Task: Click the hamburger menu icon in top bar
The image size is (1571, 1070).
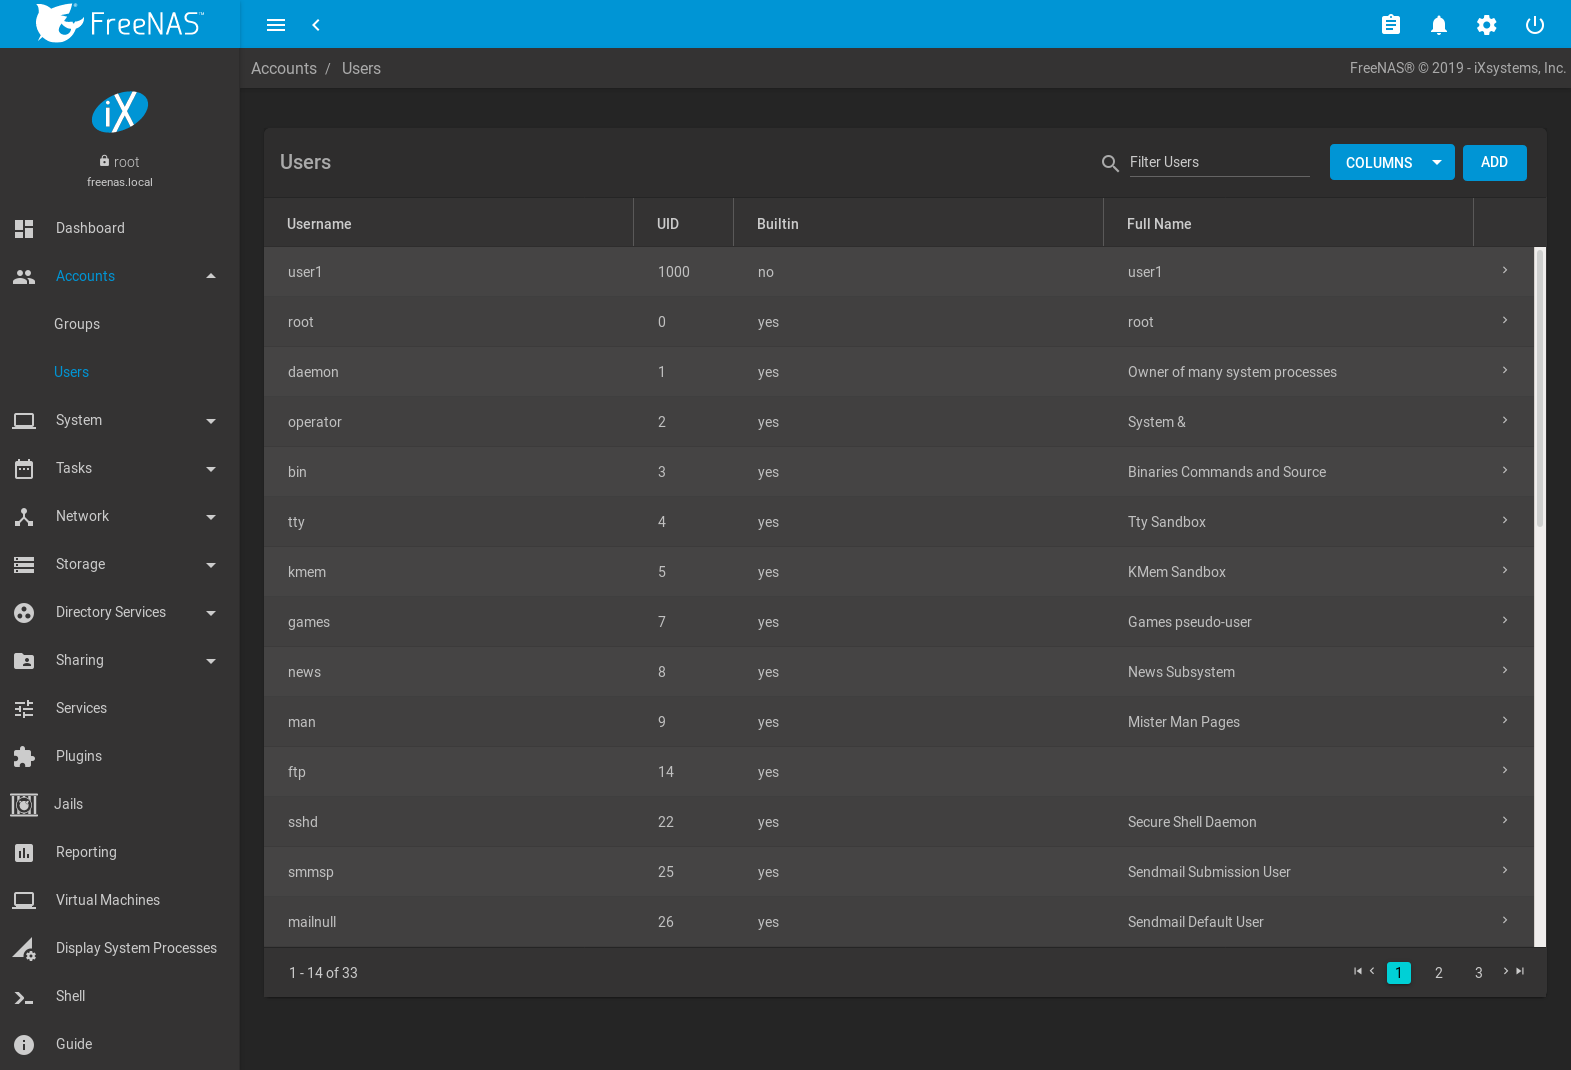Action: point(276,25)
